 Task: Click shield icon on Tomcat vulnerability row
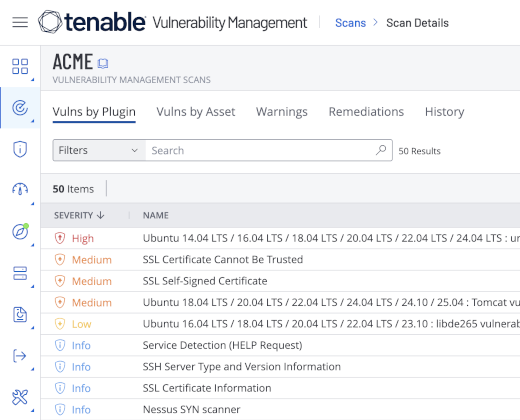(60, 302)
